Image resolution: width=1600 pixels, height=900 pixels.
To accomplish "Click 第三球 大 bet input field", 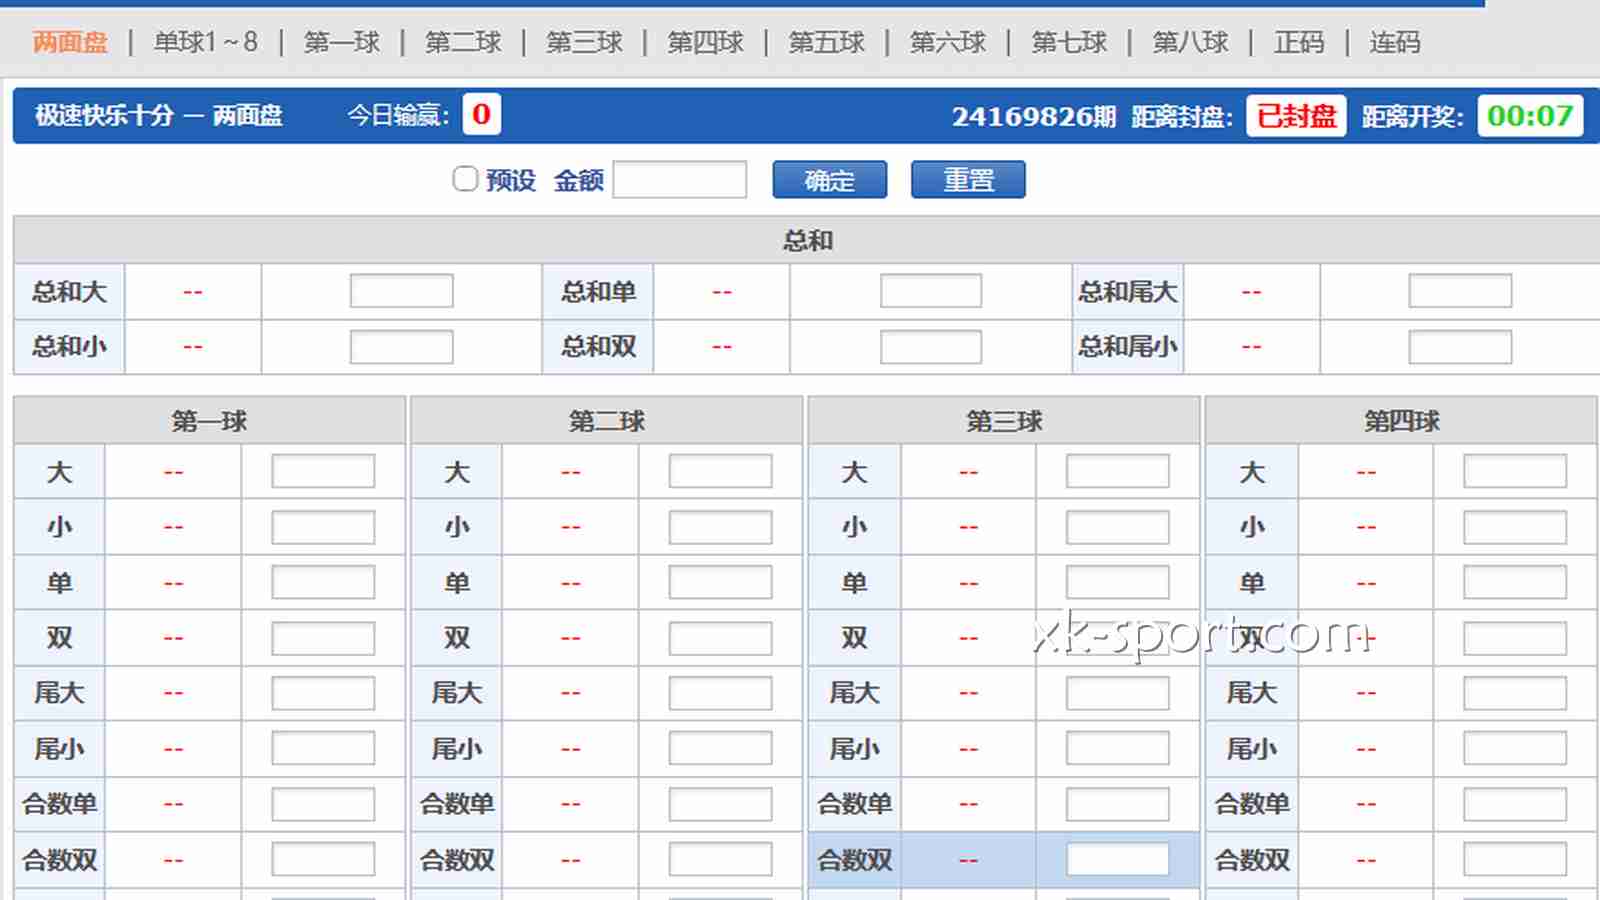I will 1117,471.
